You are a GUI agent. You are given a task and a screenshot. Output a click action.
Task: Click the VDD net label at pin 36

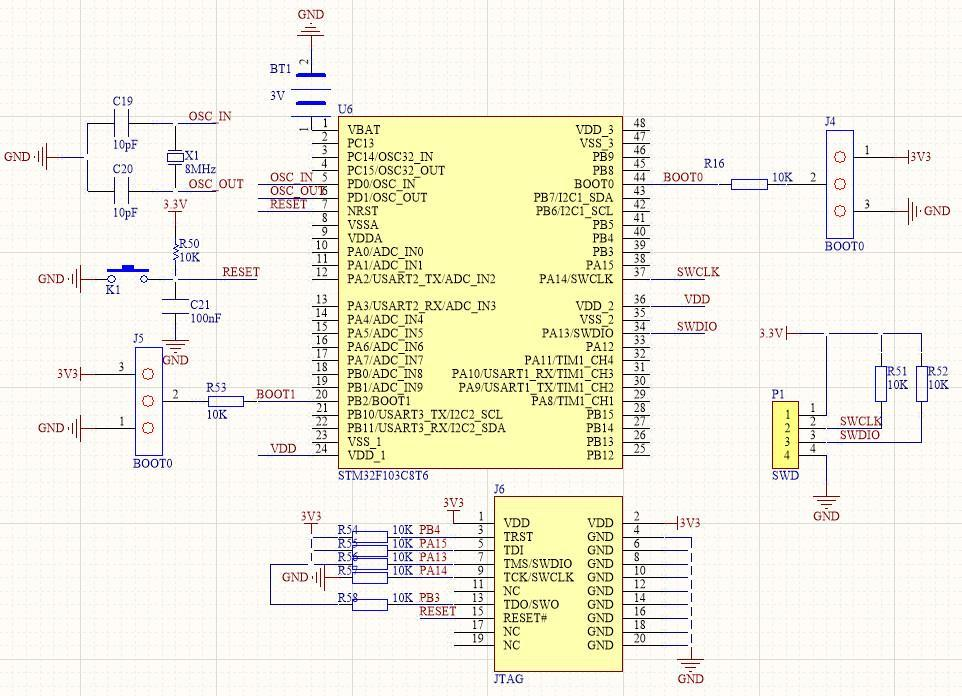[697, 299]
